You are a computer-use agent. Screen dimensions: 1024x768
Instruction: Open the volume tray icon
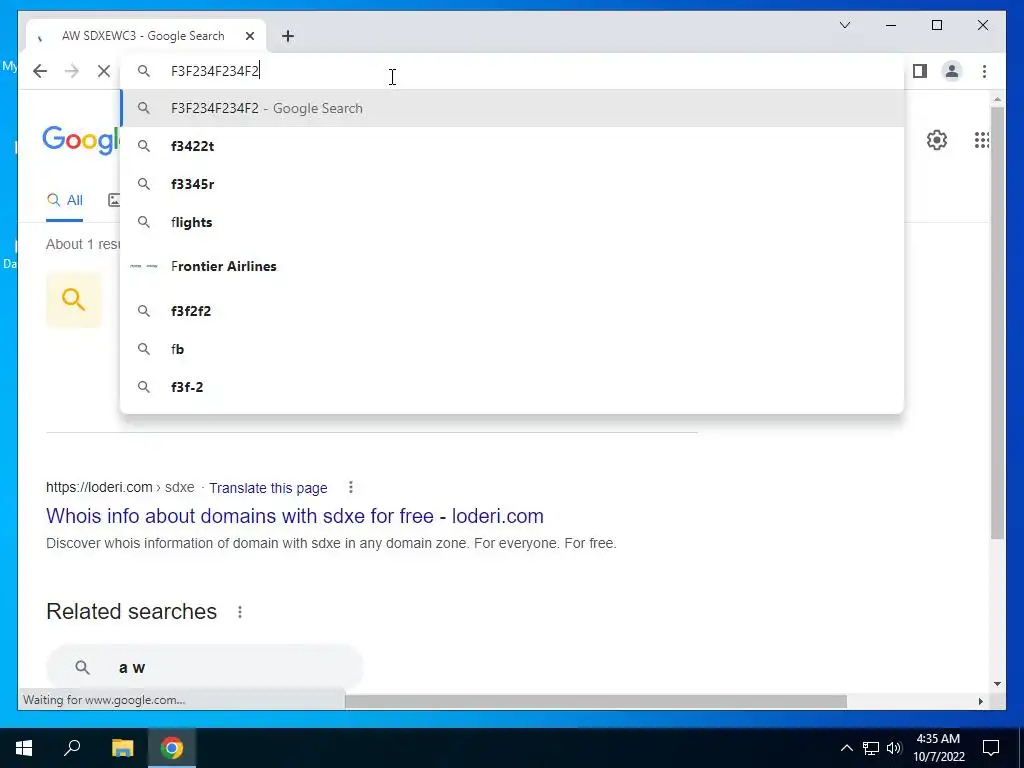[x=894, y=748]
